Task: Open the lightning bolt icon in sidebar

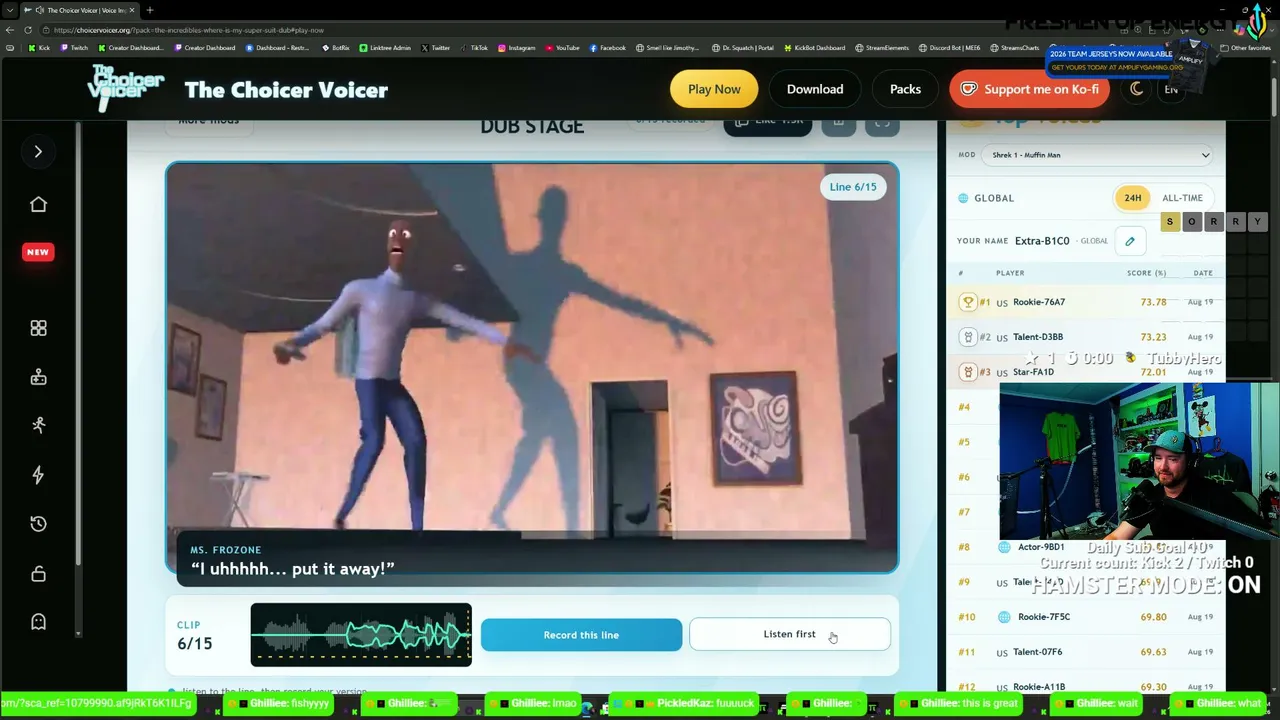Action: [x=38, y=475]
